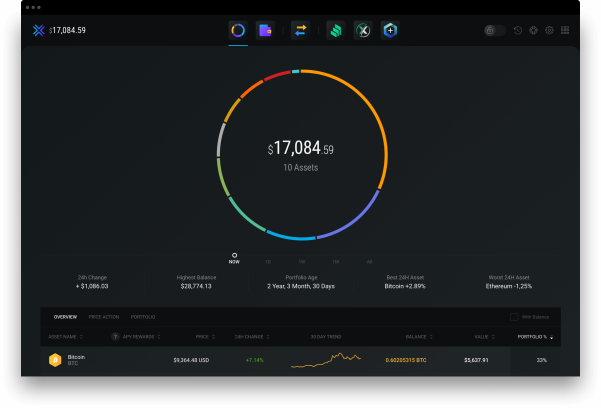The height and width of the screenshot is (408, 601).
Task: Click the Exodus logo
Action: (x=38, y=30)
